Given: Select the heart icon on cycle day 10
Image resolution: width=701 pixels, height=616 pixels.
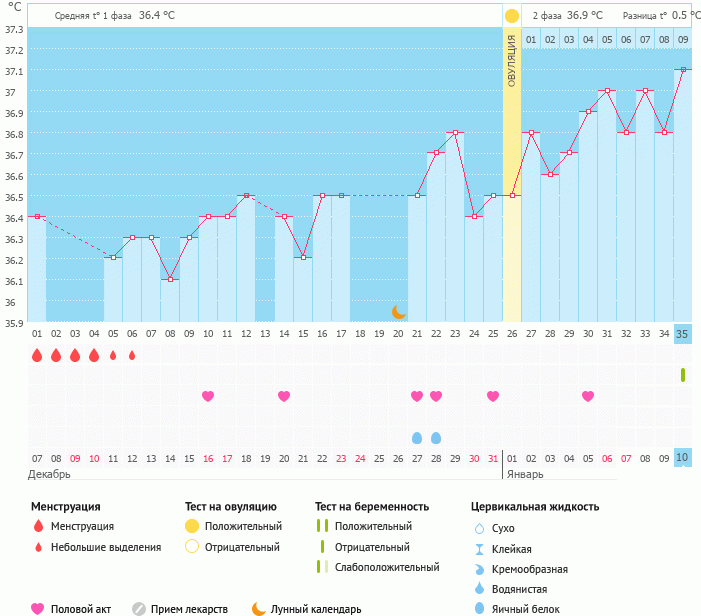Looking at the screenshot, I should pyautogui.click(x=208, y=396).
